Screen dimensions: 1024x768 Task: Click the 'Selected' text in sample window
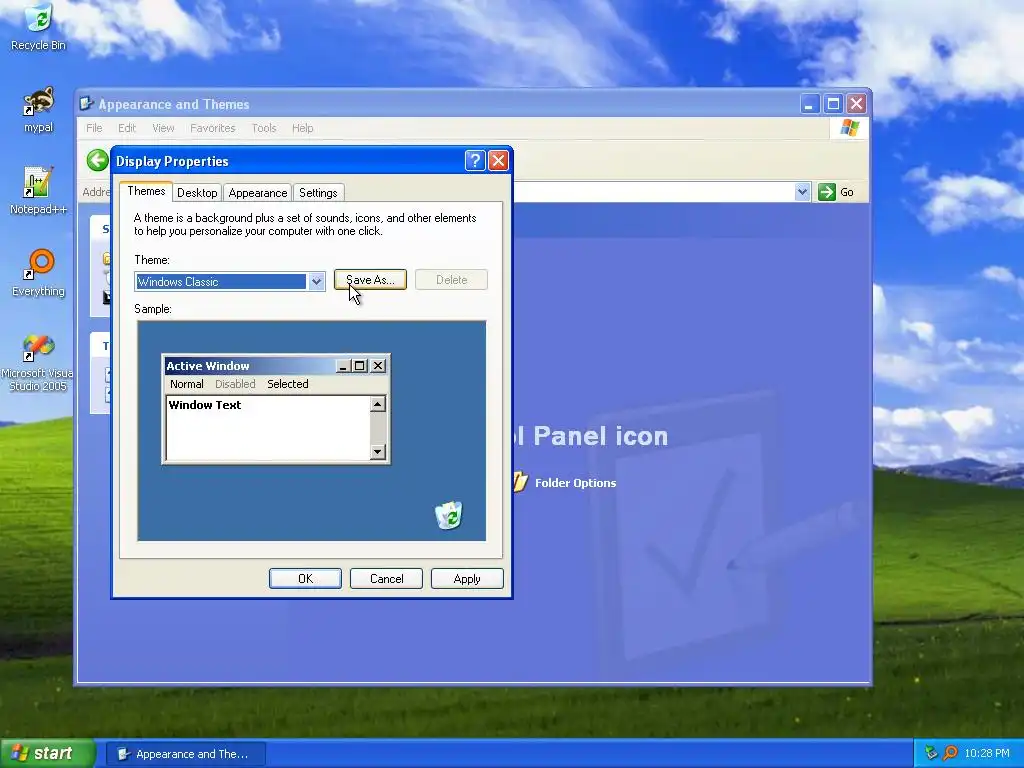point(287,384)
